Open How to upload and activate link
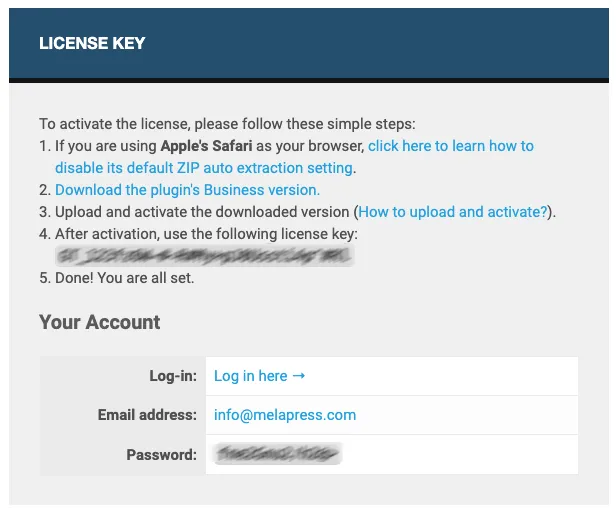This screenshot has height=513, width=616. [453, 212]
